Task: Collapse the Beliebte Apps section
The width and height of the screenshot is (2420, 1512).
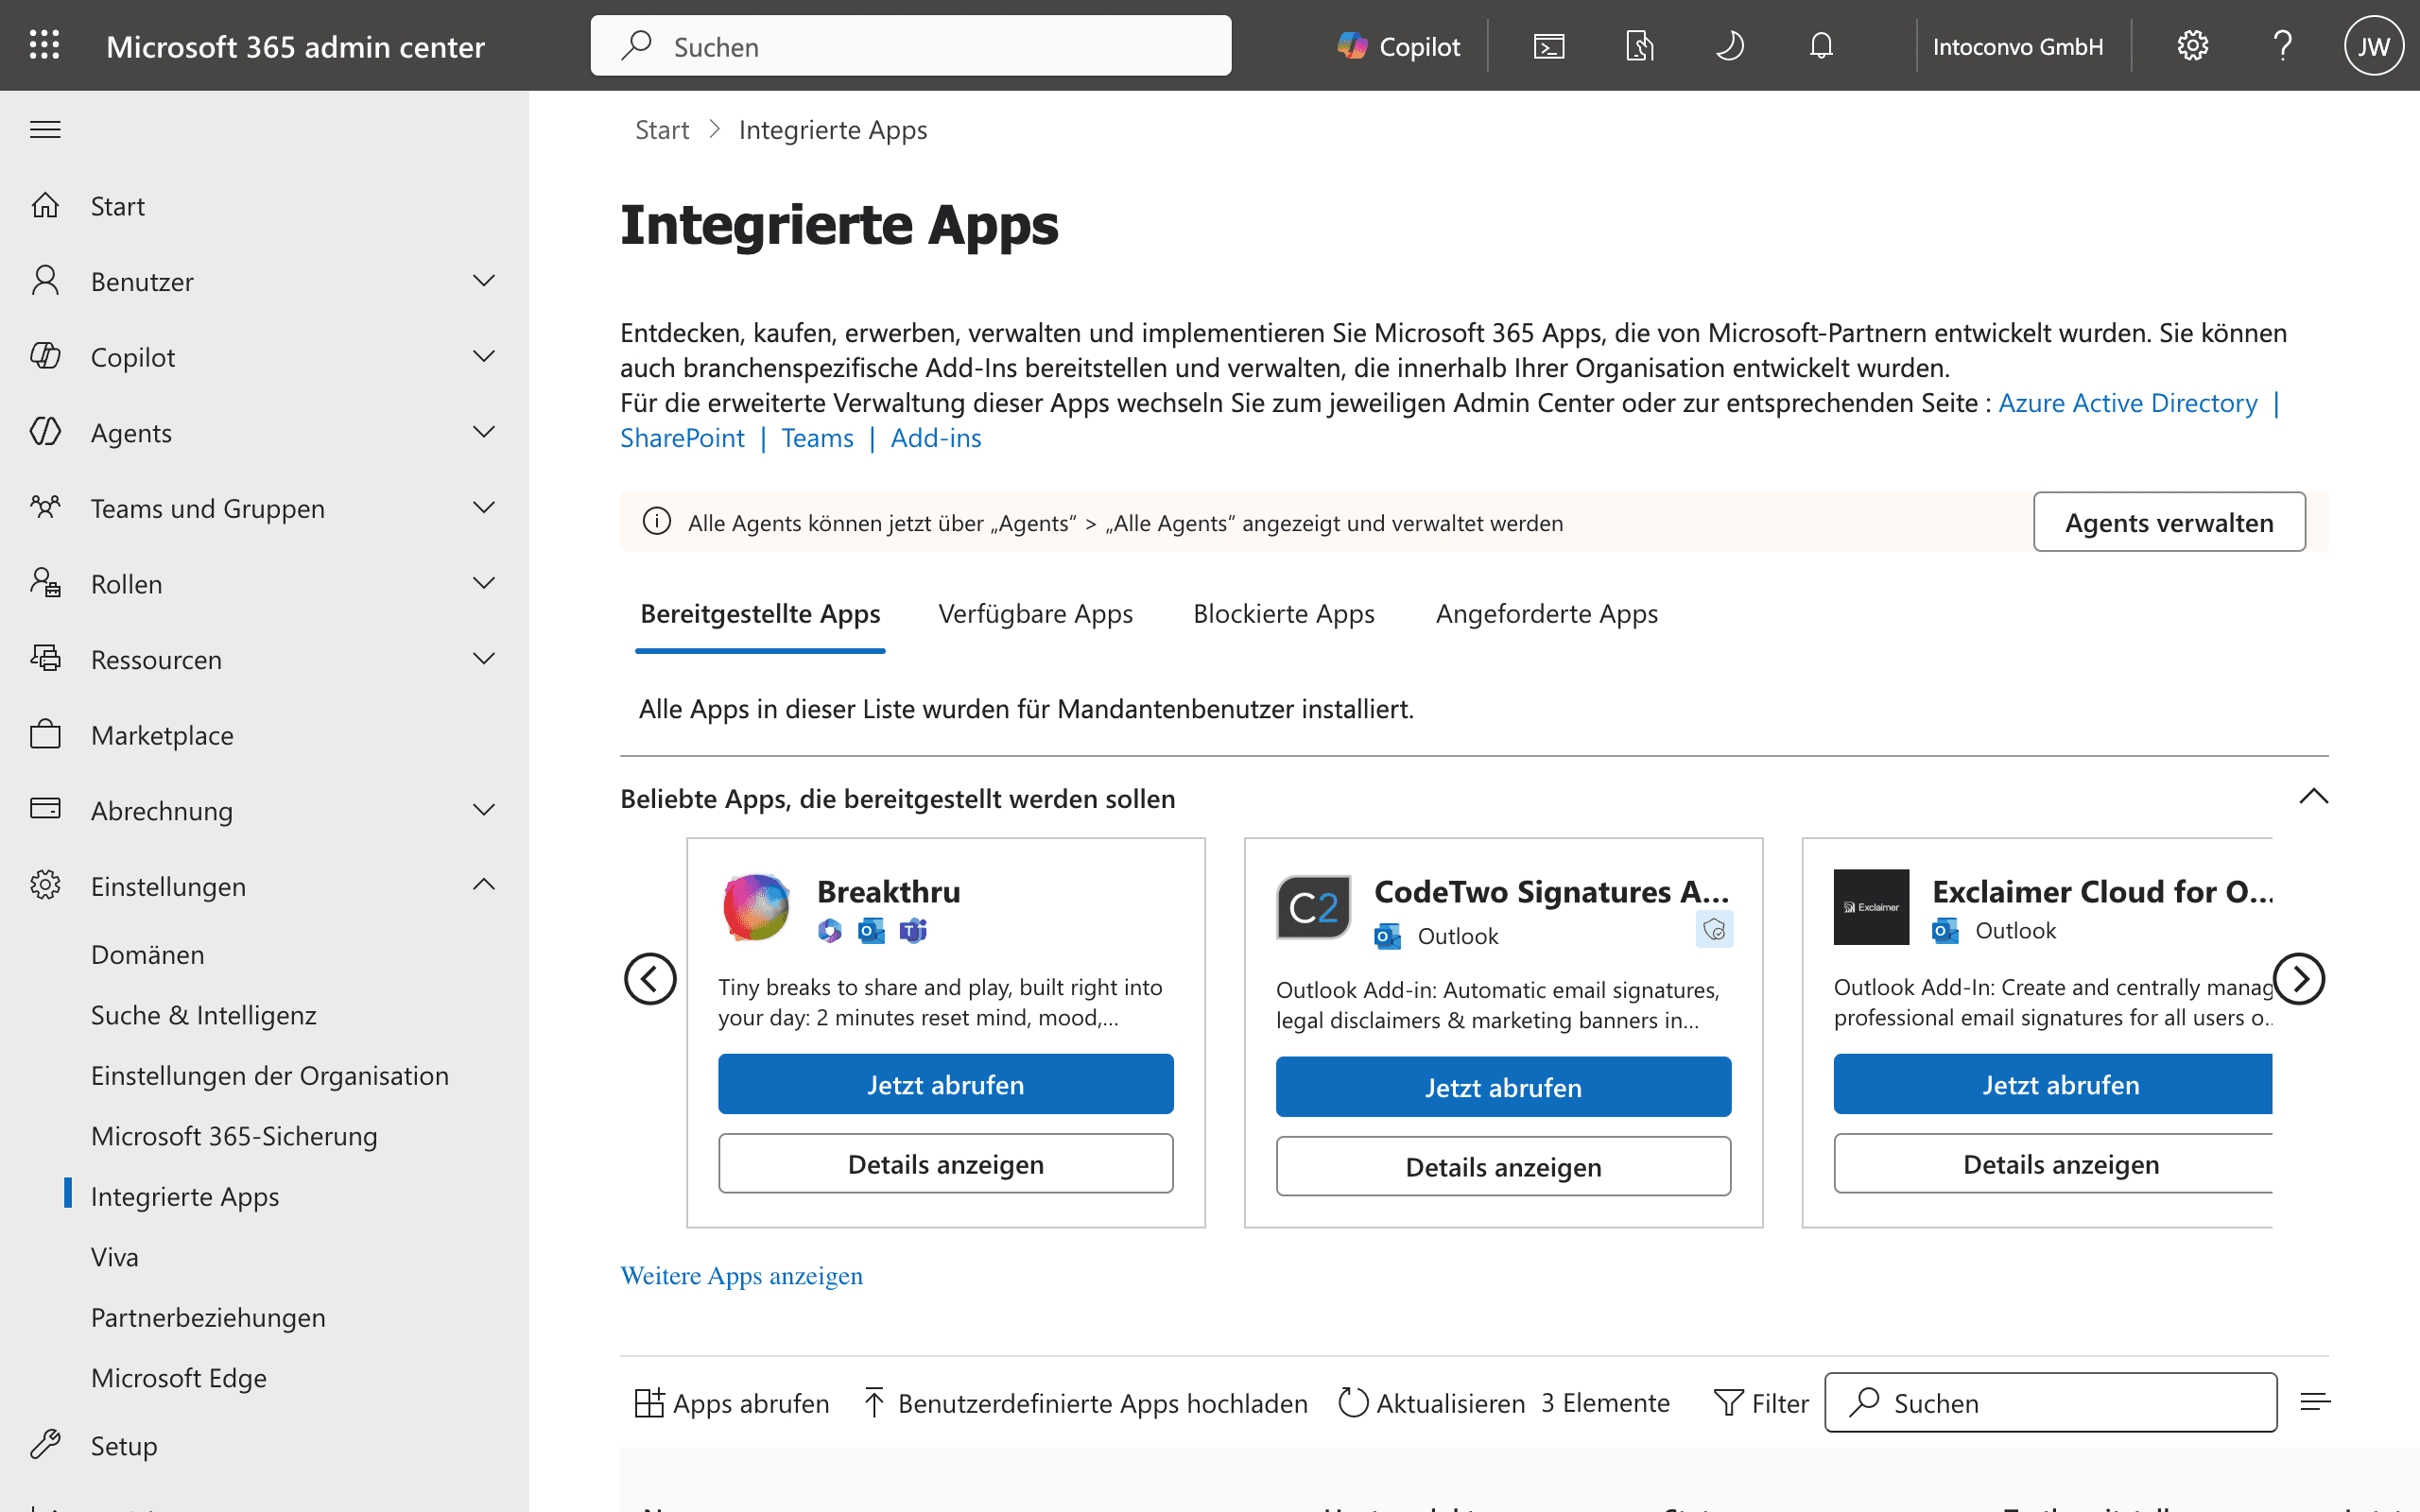Action: 2314,797
